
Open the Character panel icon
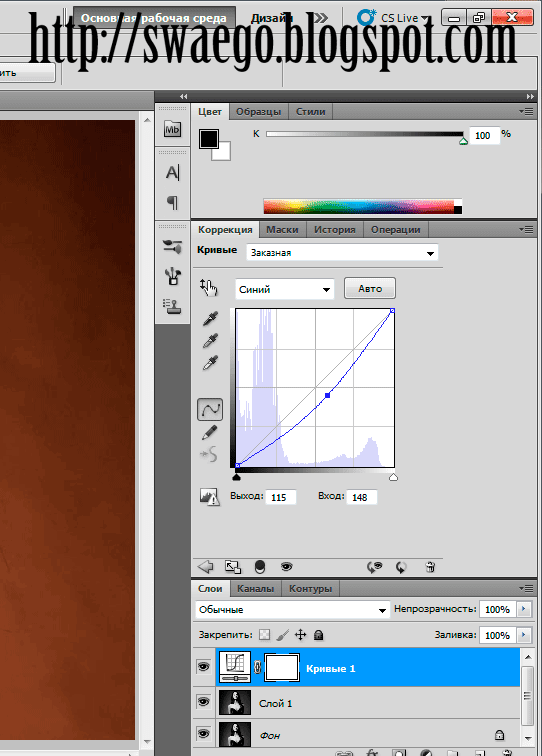[173, 173]
